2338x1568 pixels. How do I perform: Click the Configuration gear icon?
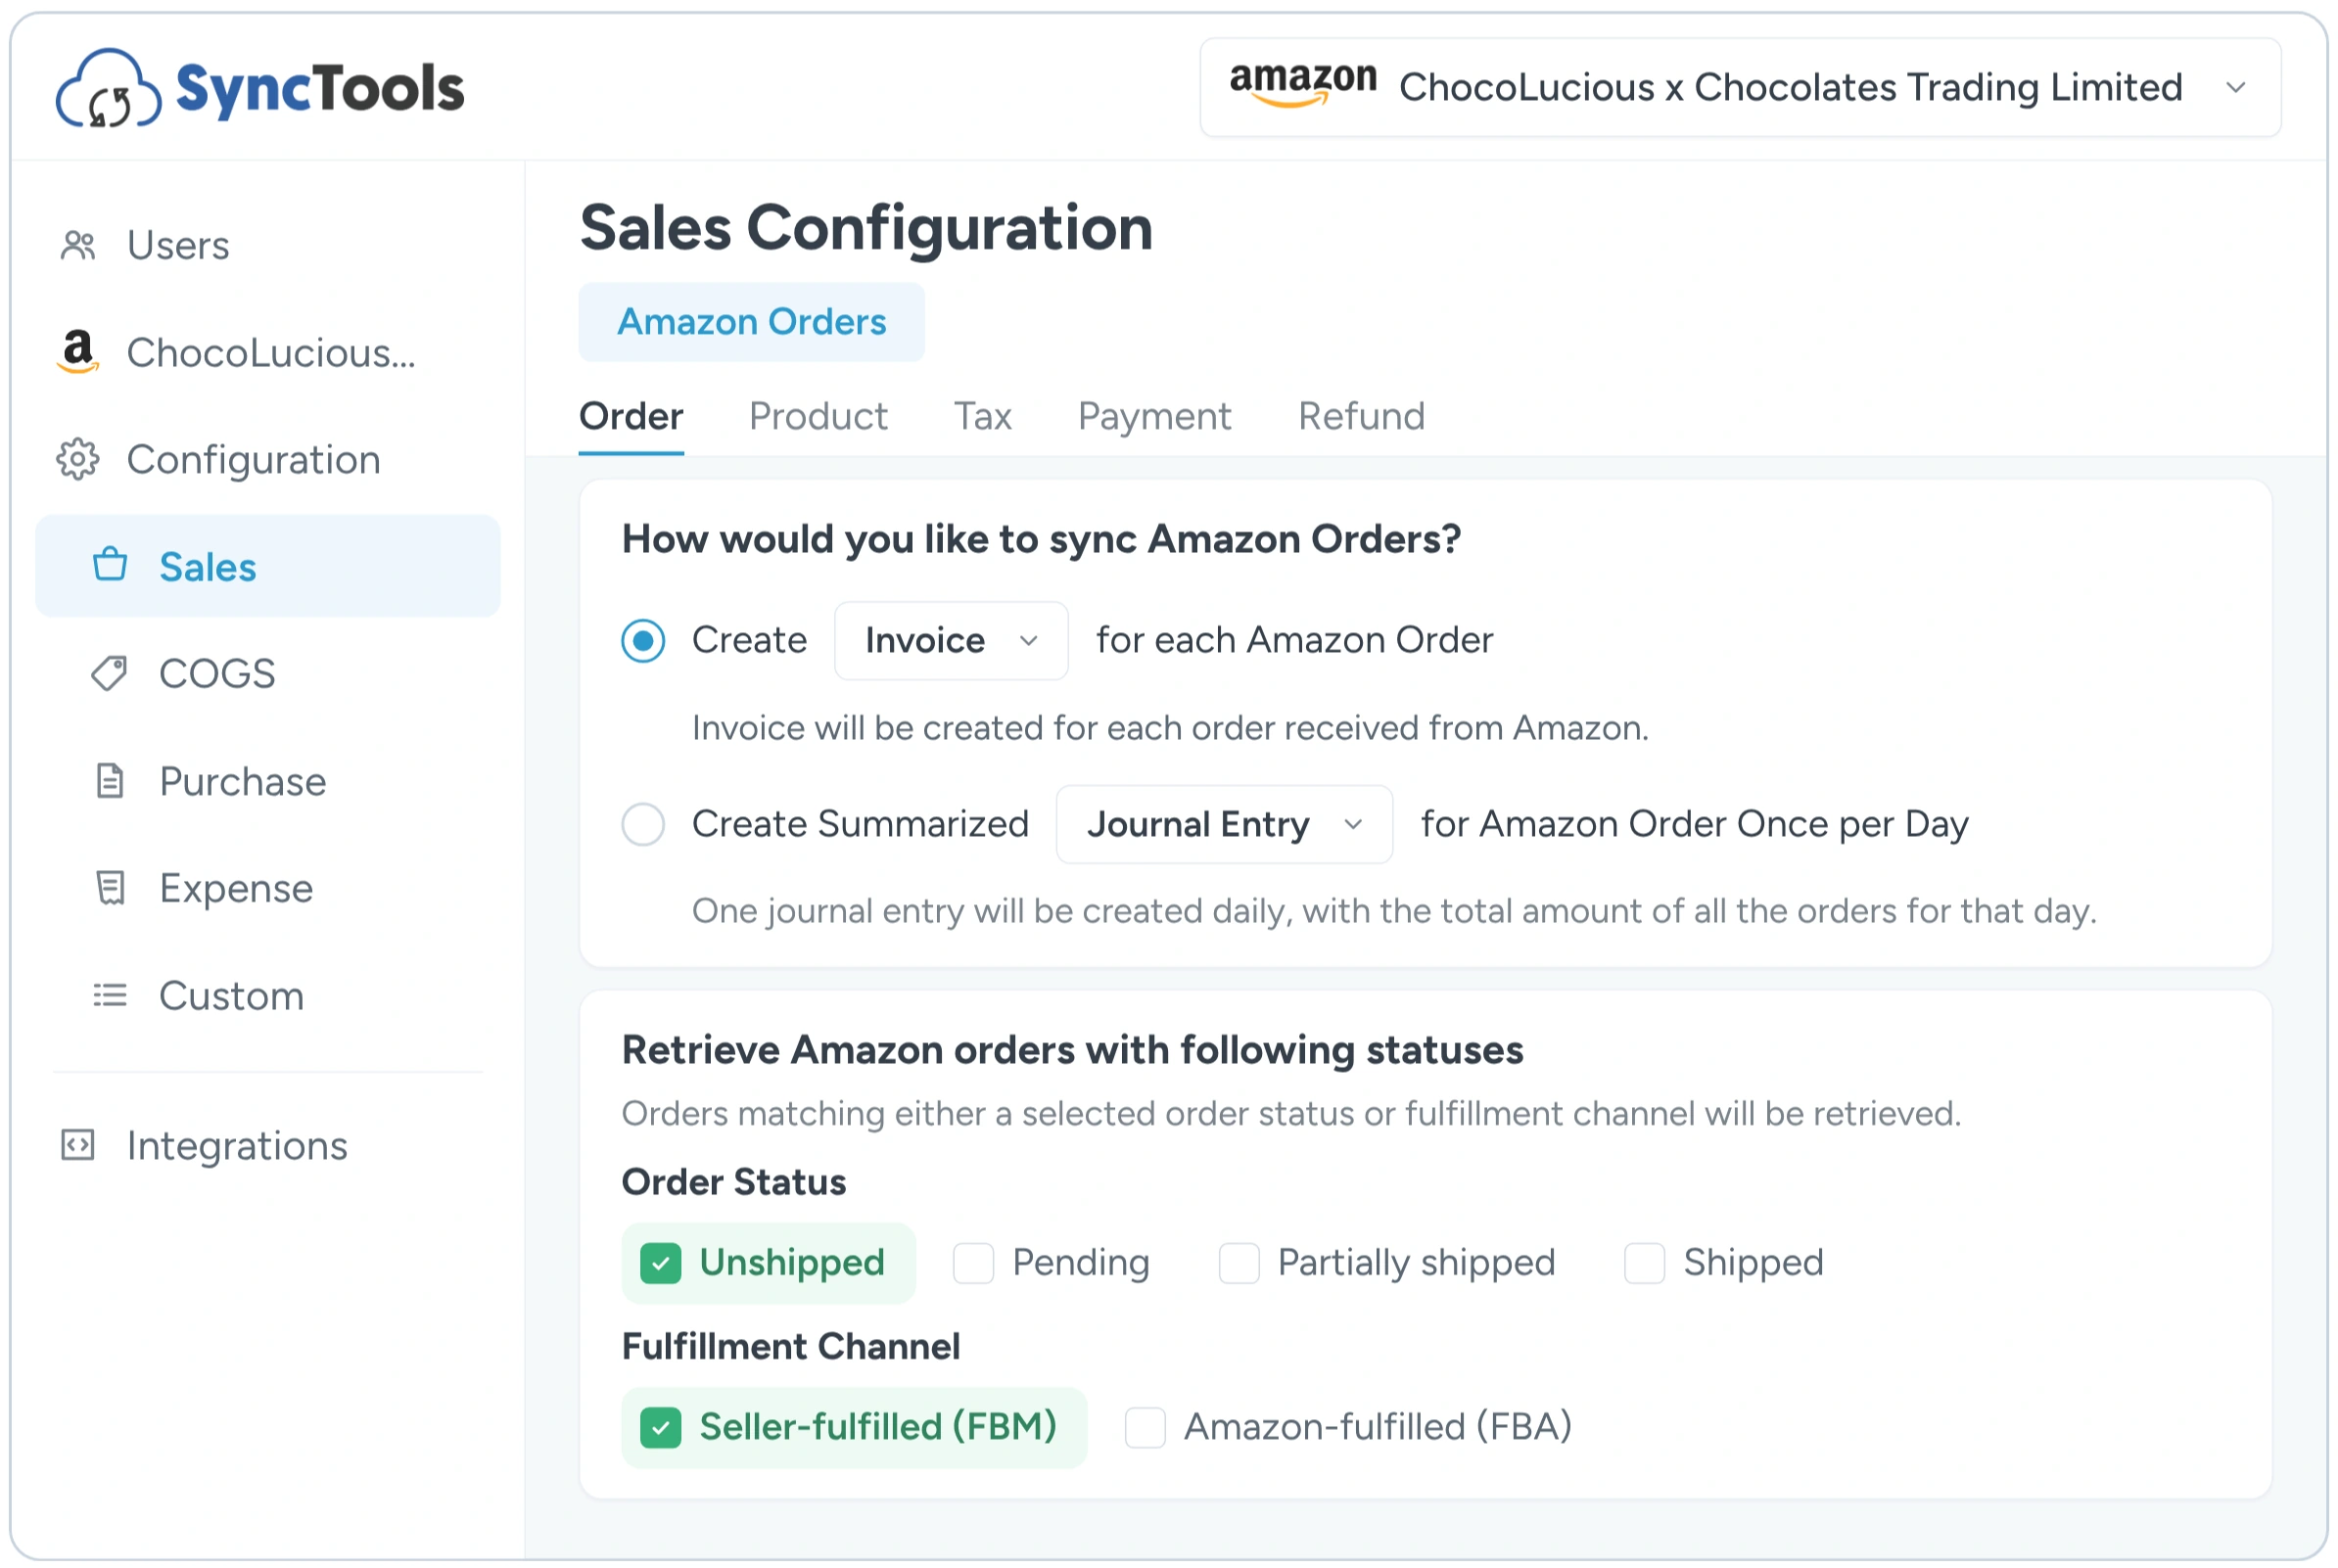pyautogui.click(x=78, y=460)
